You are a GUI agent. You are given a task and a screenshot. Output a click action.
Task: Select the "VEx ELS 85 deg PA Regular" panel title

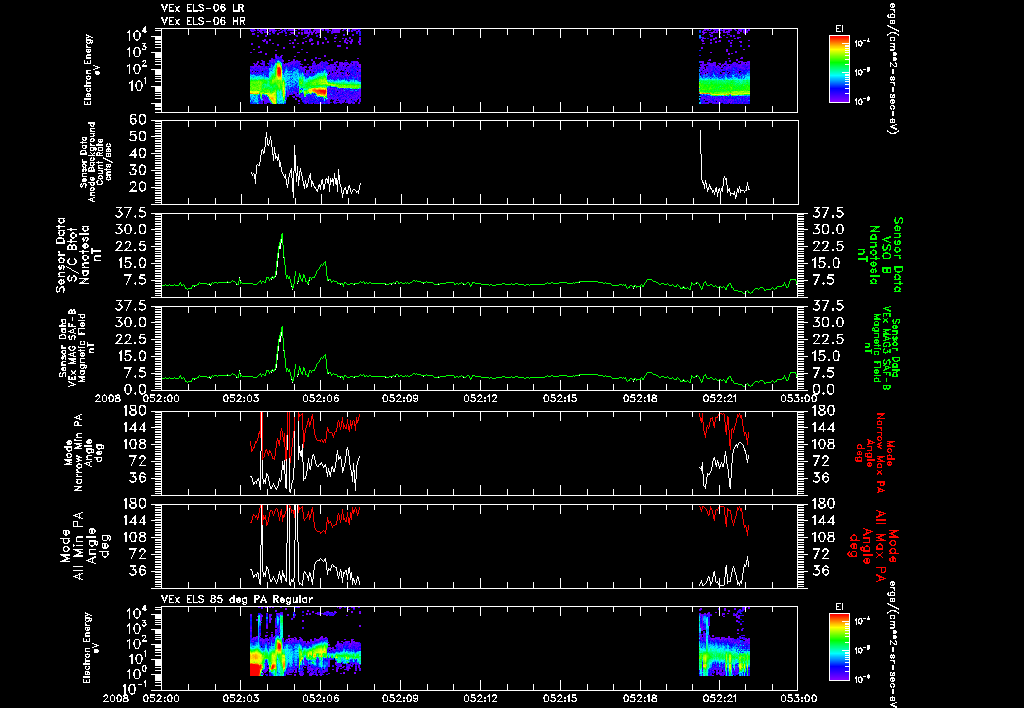(x=237, y=599)
